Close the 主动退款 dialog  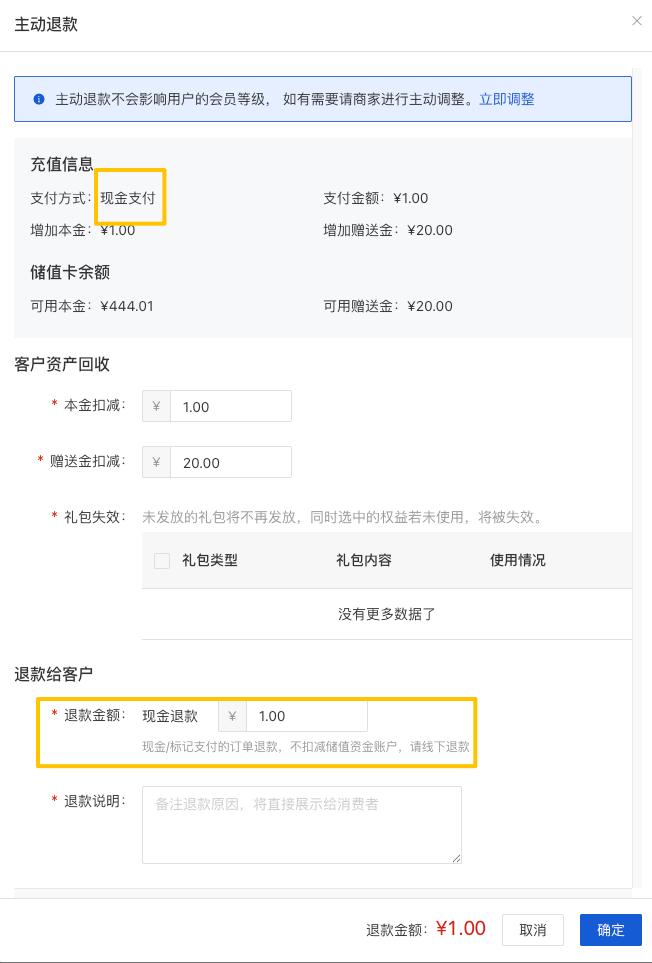(x=636, y=21)
